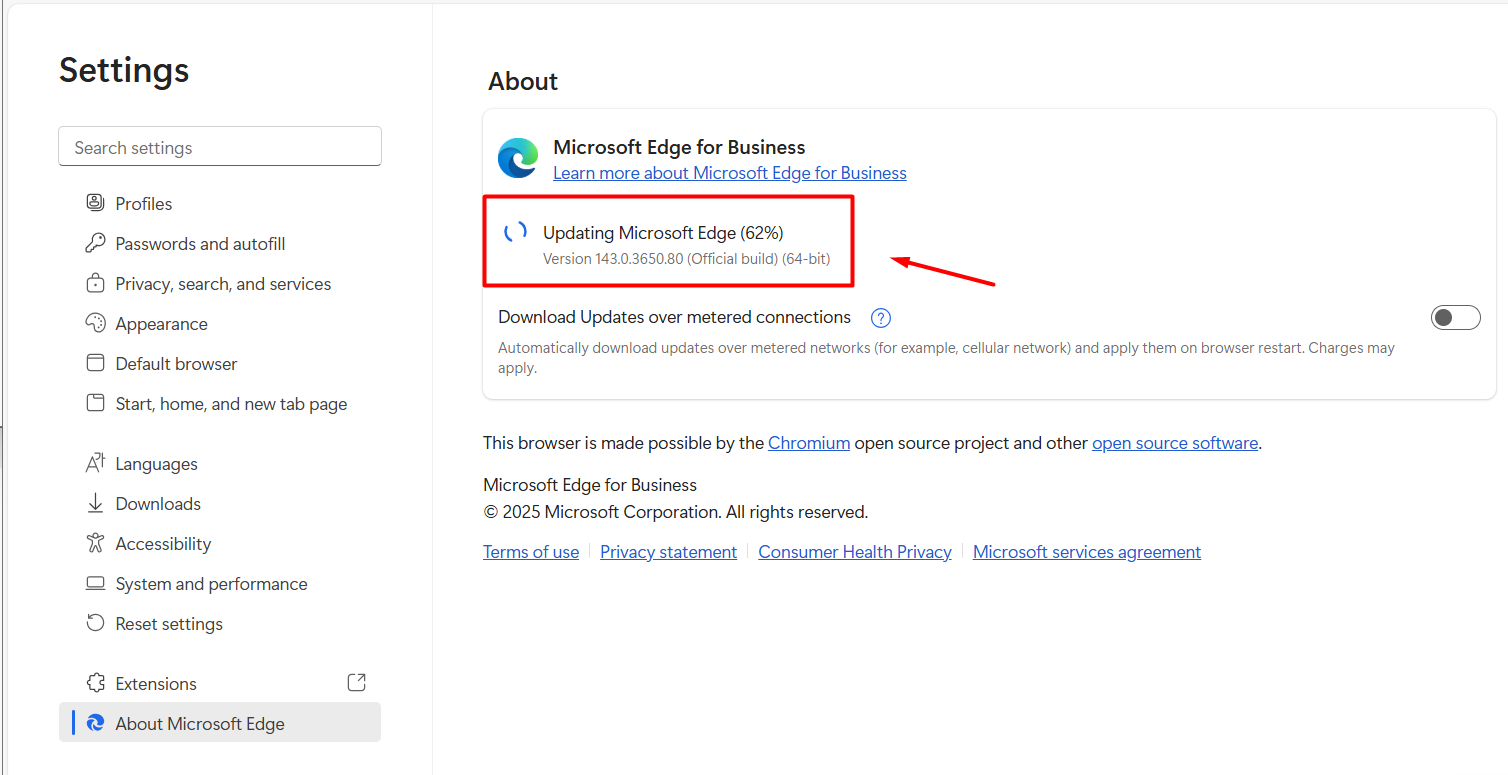Go to Start, home, and new tab page
The width and height of the screenshot is (1508, 775).
(231, 404)
